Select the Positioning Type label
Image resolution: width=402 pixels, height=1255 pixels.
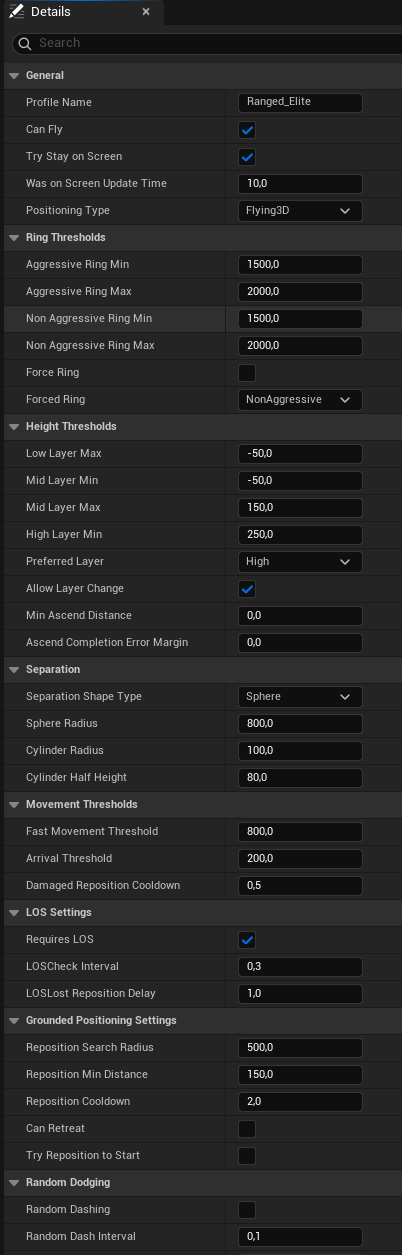pos(68,211)
